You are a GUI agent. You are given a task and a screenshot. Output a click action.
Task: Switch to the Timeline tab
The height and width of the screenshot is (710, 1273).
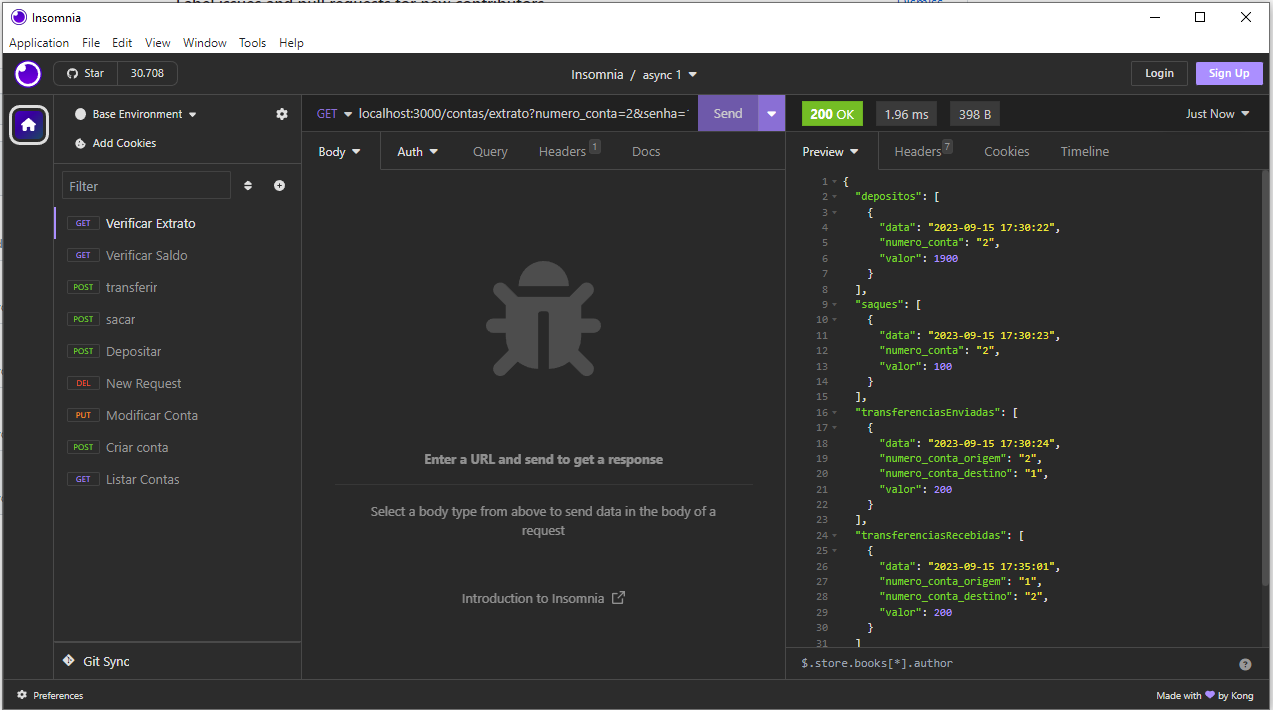pyautogui.click(x=1084, y=151)
